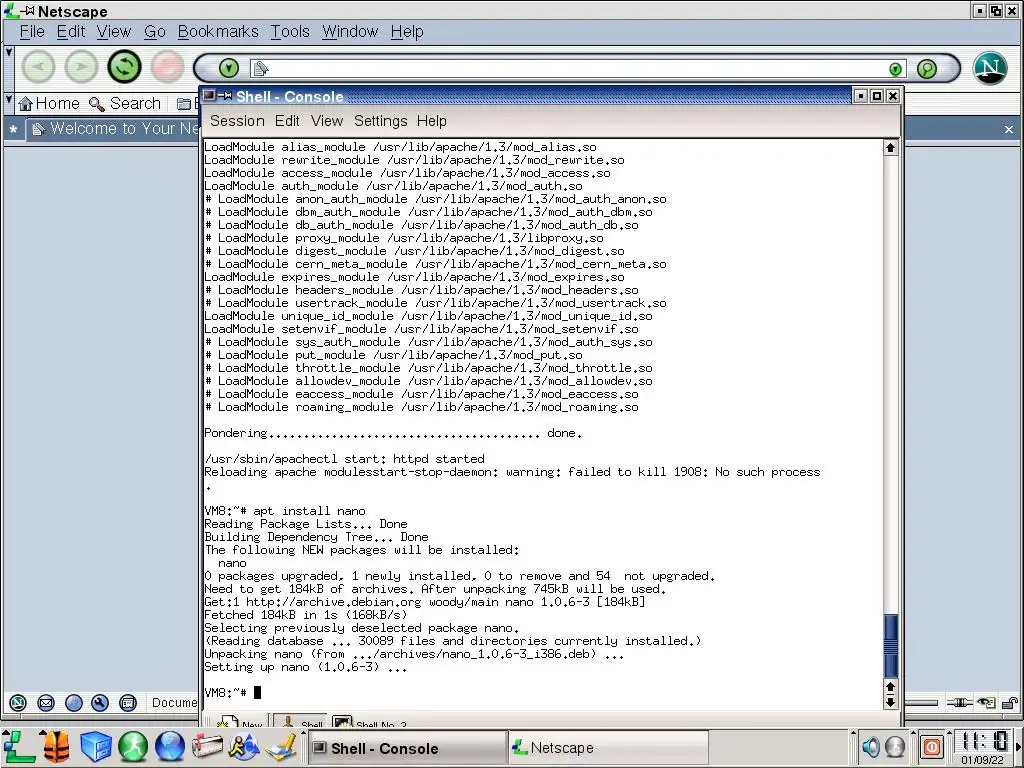1024x768 pixels.
Task: Click the eye-shaped status bar icon in Netscape
Action: [986, 703]
